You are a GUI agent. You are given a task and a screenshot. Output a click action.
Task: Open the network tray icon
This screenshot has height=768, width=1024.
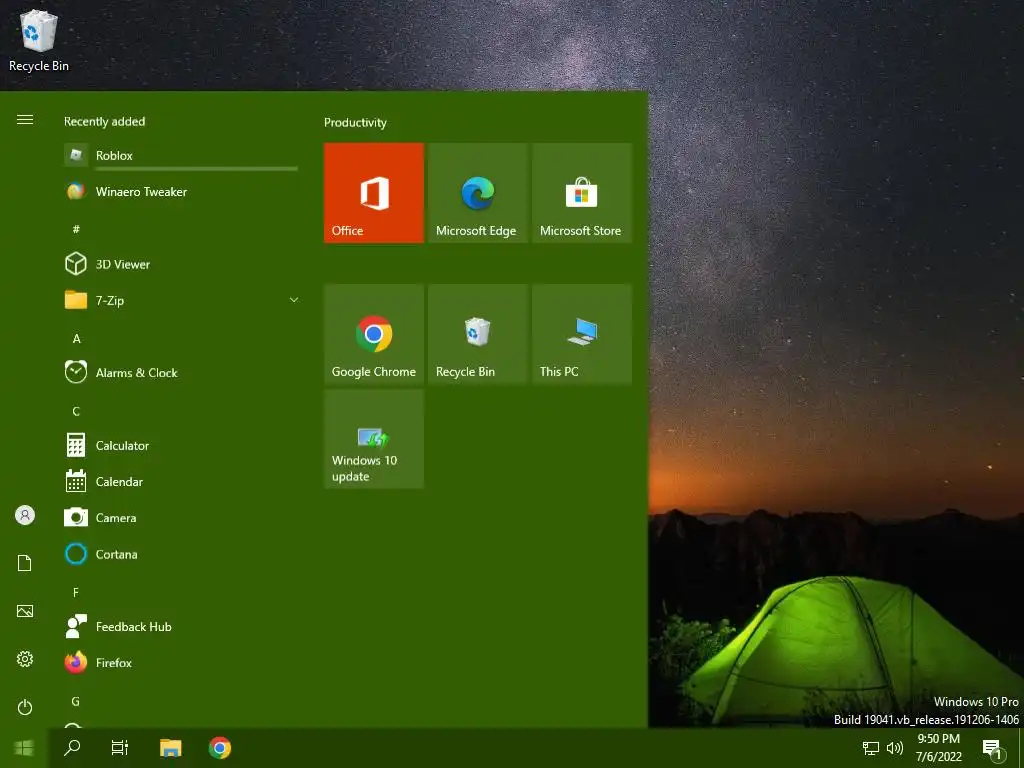pos(871,748)
